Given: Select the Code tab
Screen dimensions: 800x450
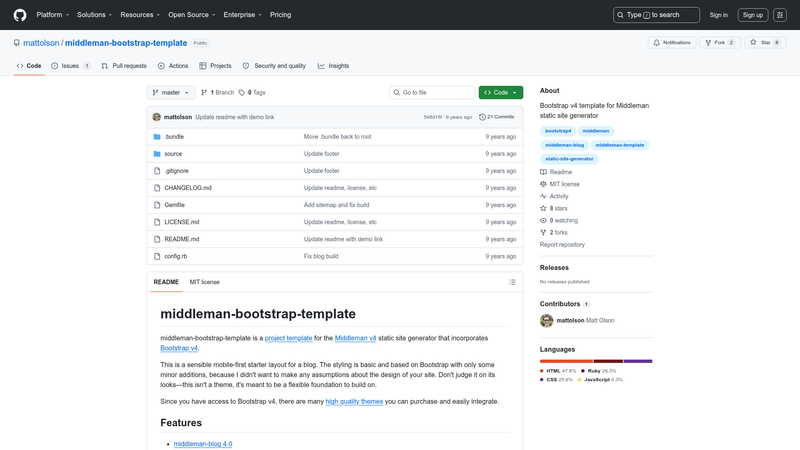Looking at the screenshot, I should (x=29, y=66).
